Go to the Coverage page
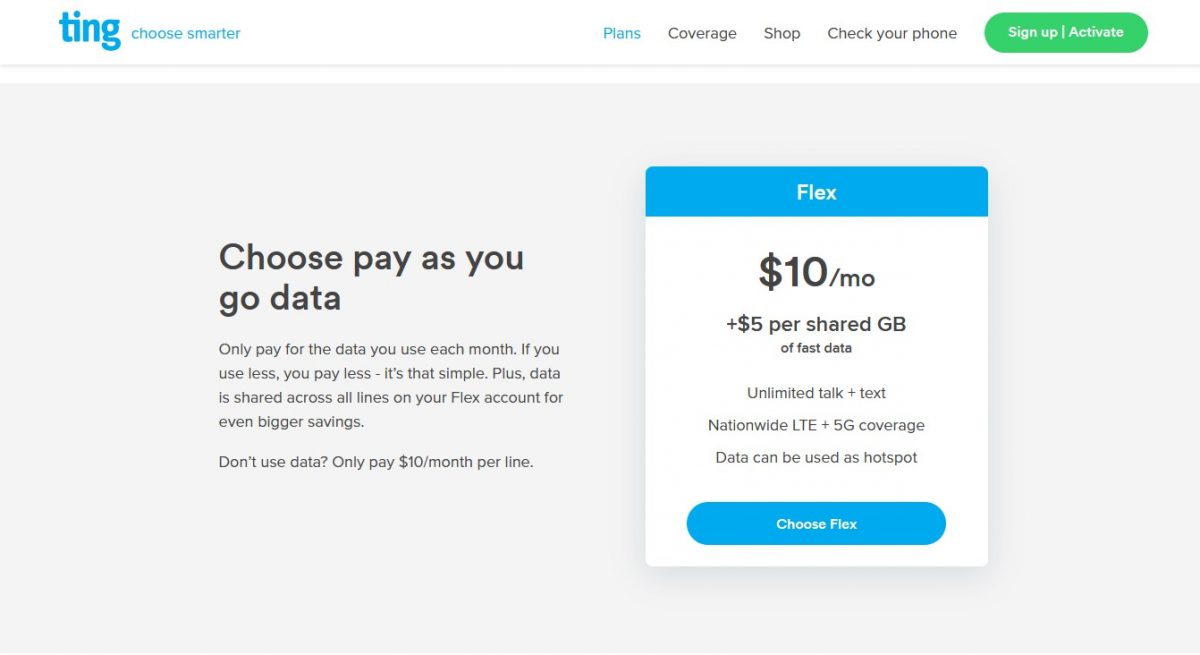Viewport: 1200px width, 655px height. [702, 33]
